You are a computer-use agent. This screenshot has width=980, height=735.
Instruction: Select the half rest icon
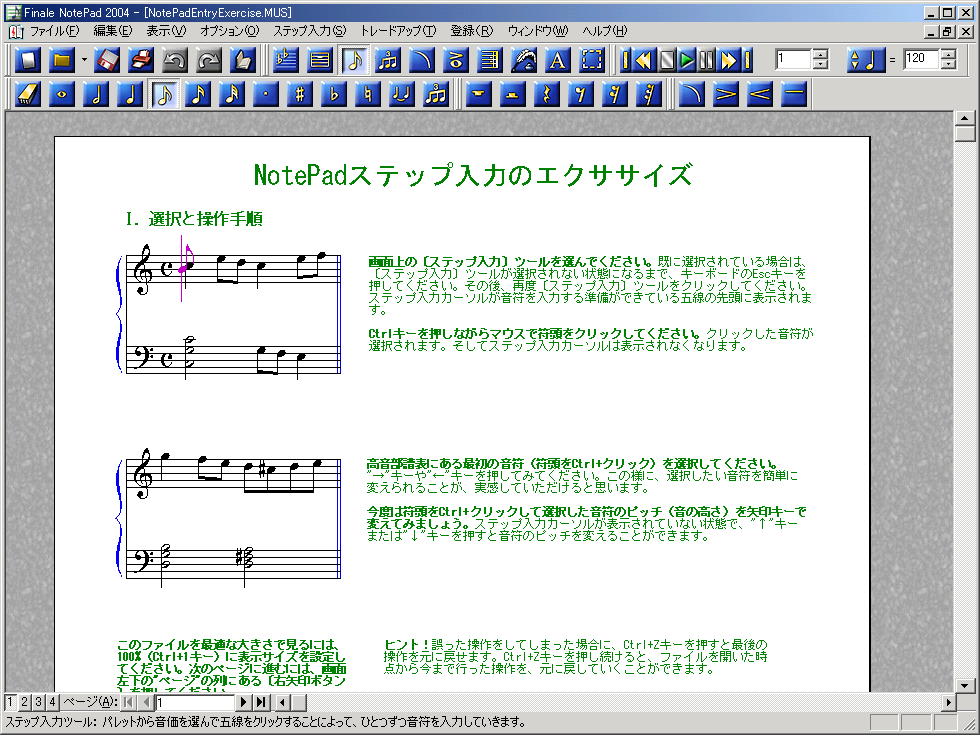click(x=512, y=94)
